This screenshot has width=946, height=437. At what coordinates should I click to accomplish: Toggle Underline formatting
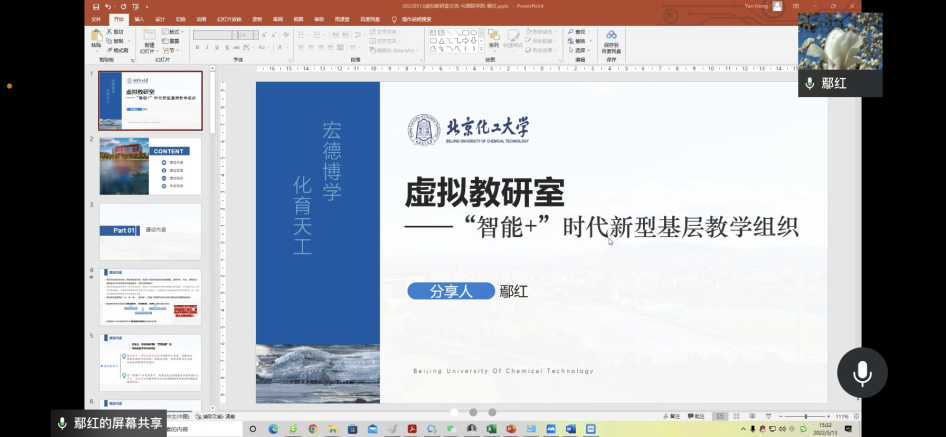click(217, 47)
